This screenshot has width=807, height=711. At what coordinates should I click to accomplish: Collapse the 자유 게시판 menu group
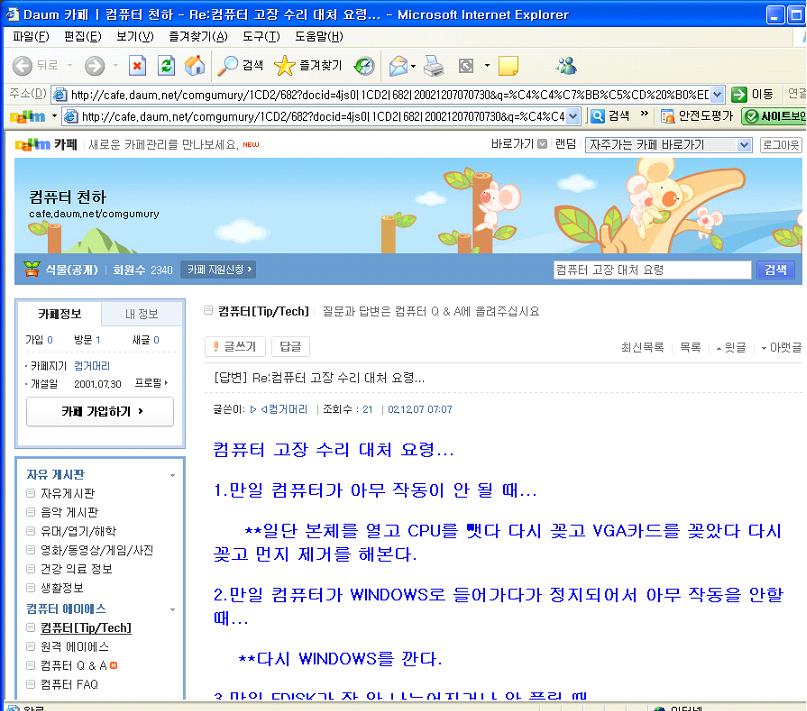(172, 475)
